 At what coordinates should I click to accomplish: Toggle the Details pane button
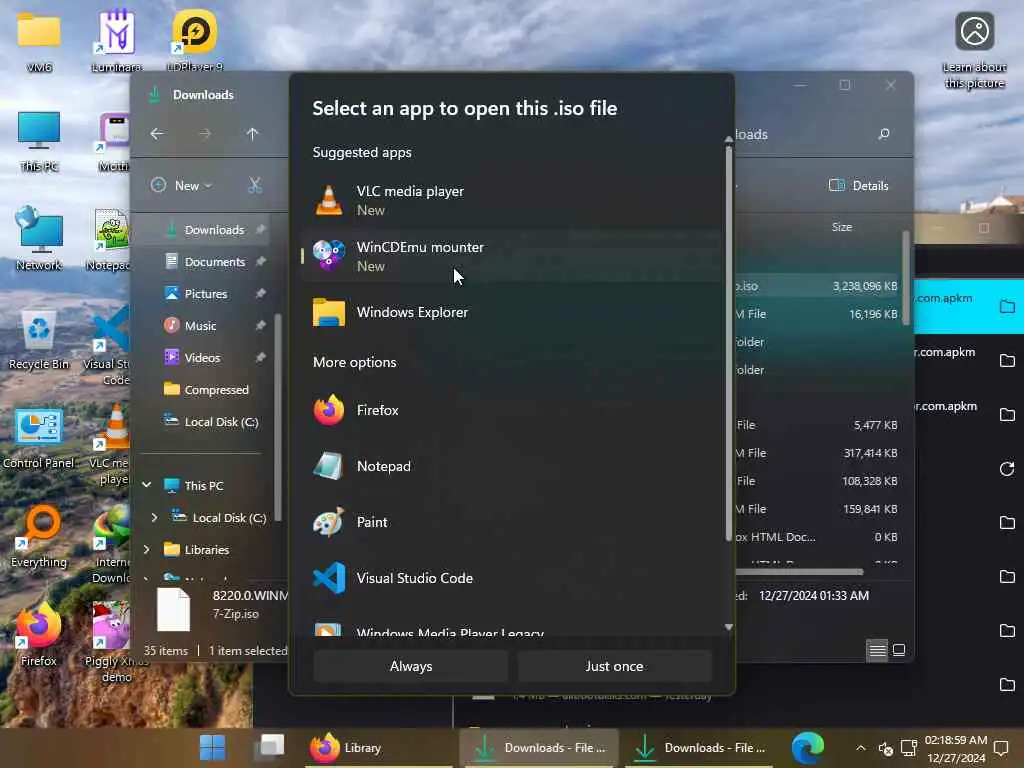tap(857, 185)
